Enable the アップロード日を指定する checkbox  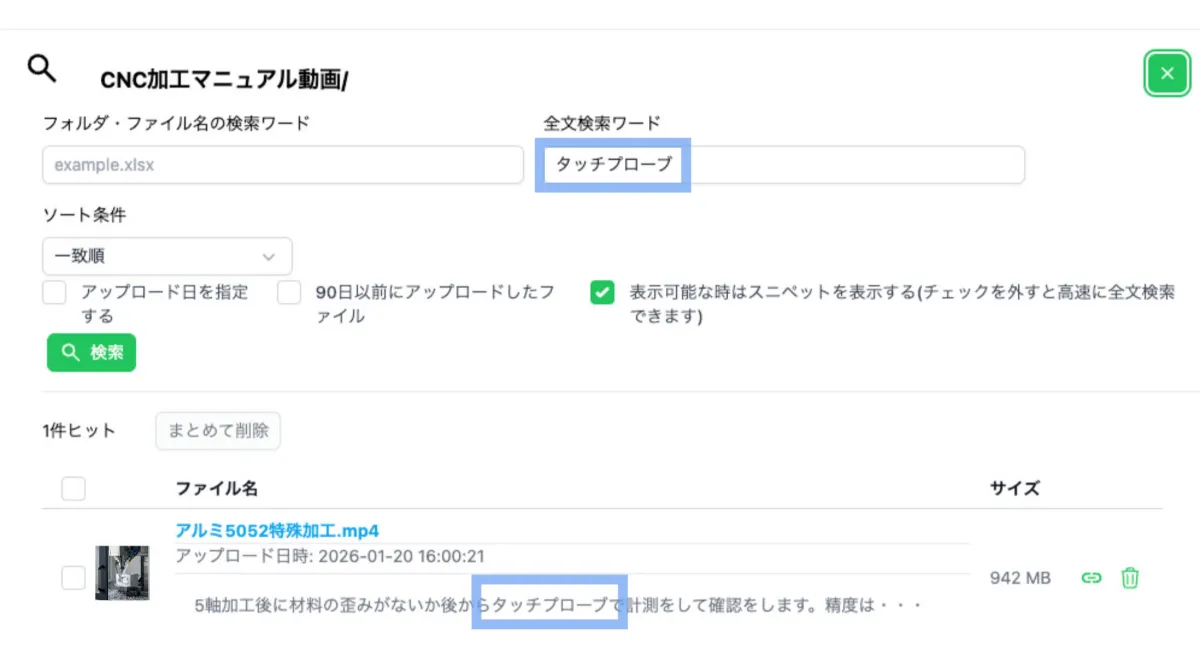click(x=55, y=293)
